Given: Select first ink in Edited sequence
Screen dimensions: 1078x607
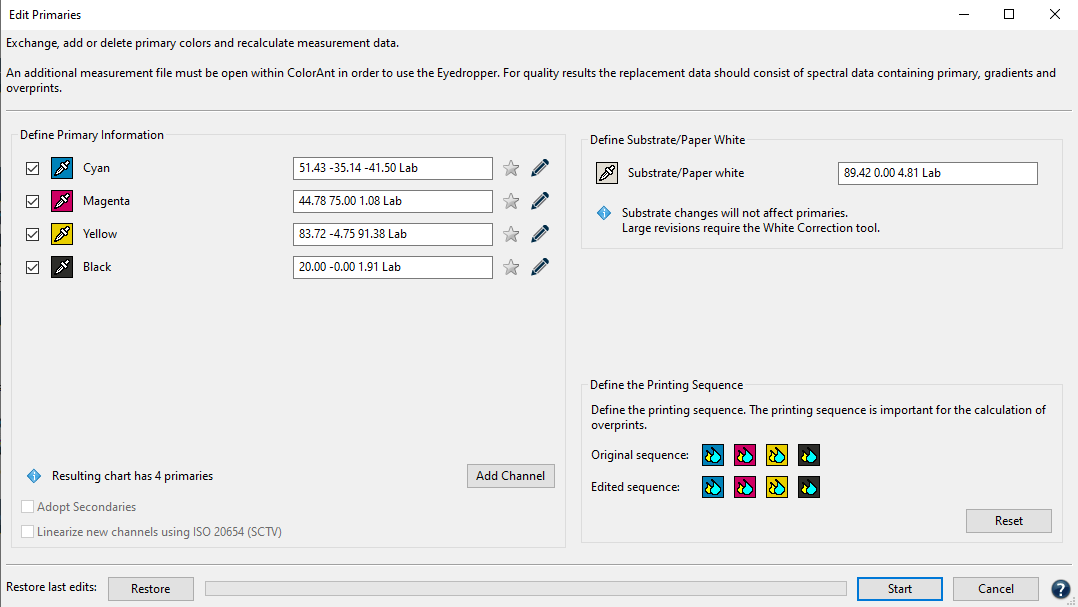Looking at the screenshot, I should click(713, 488).
